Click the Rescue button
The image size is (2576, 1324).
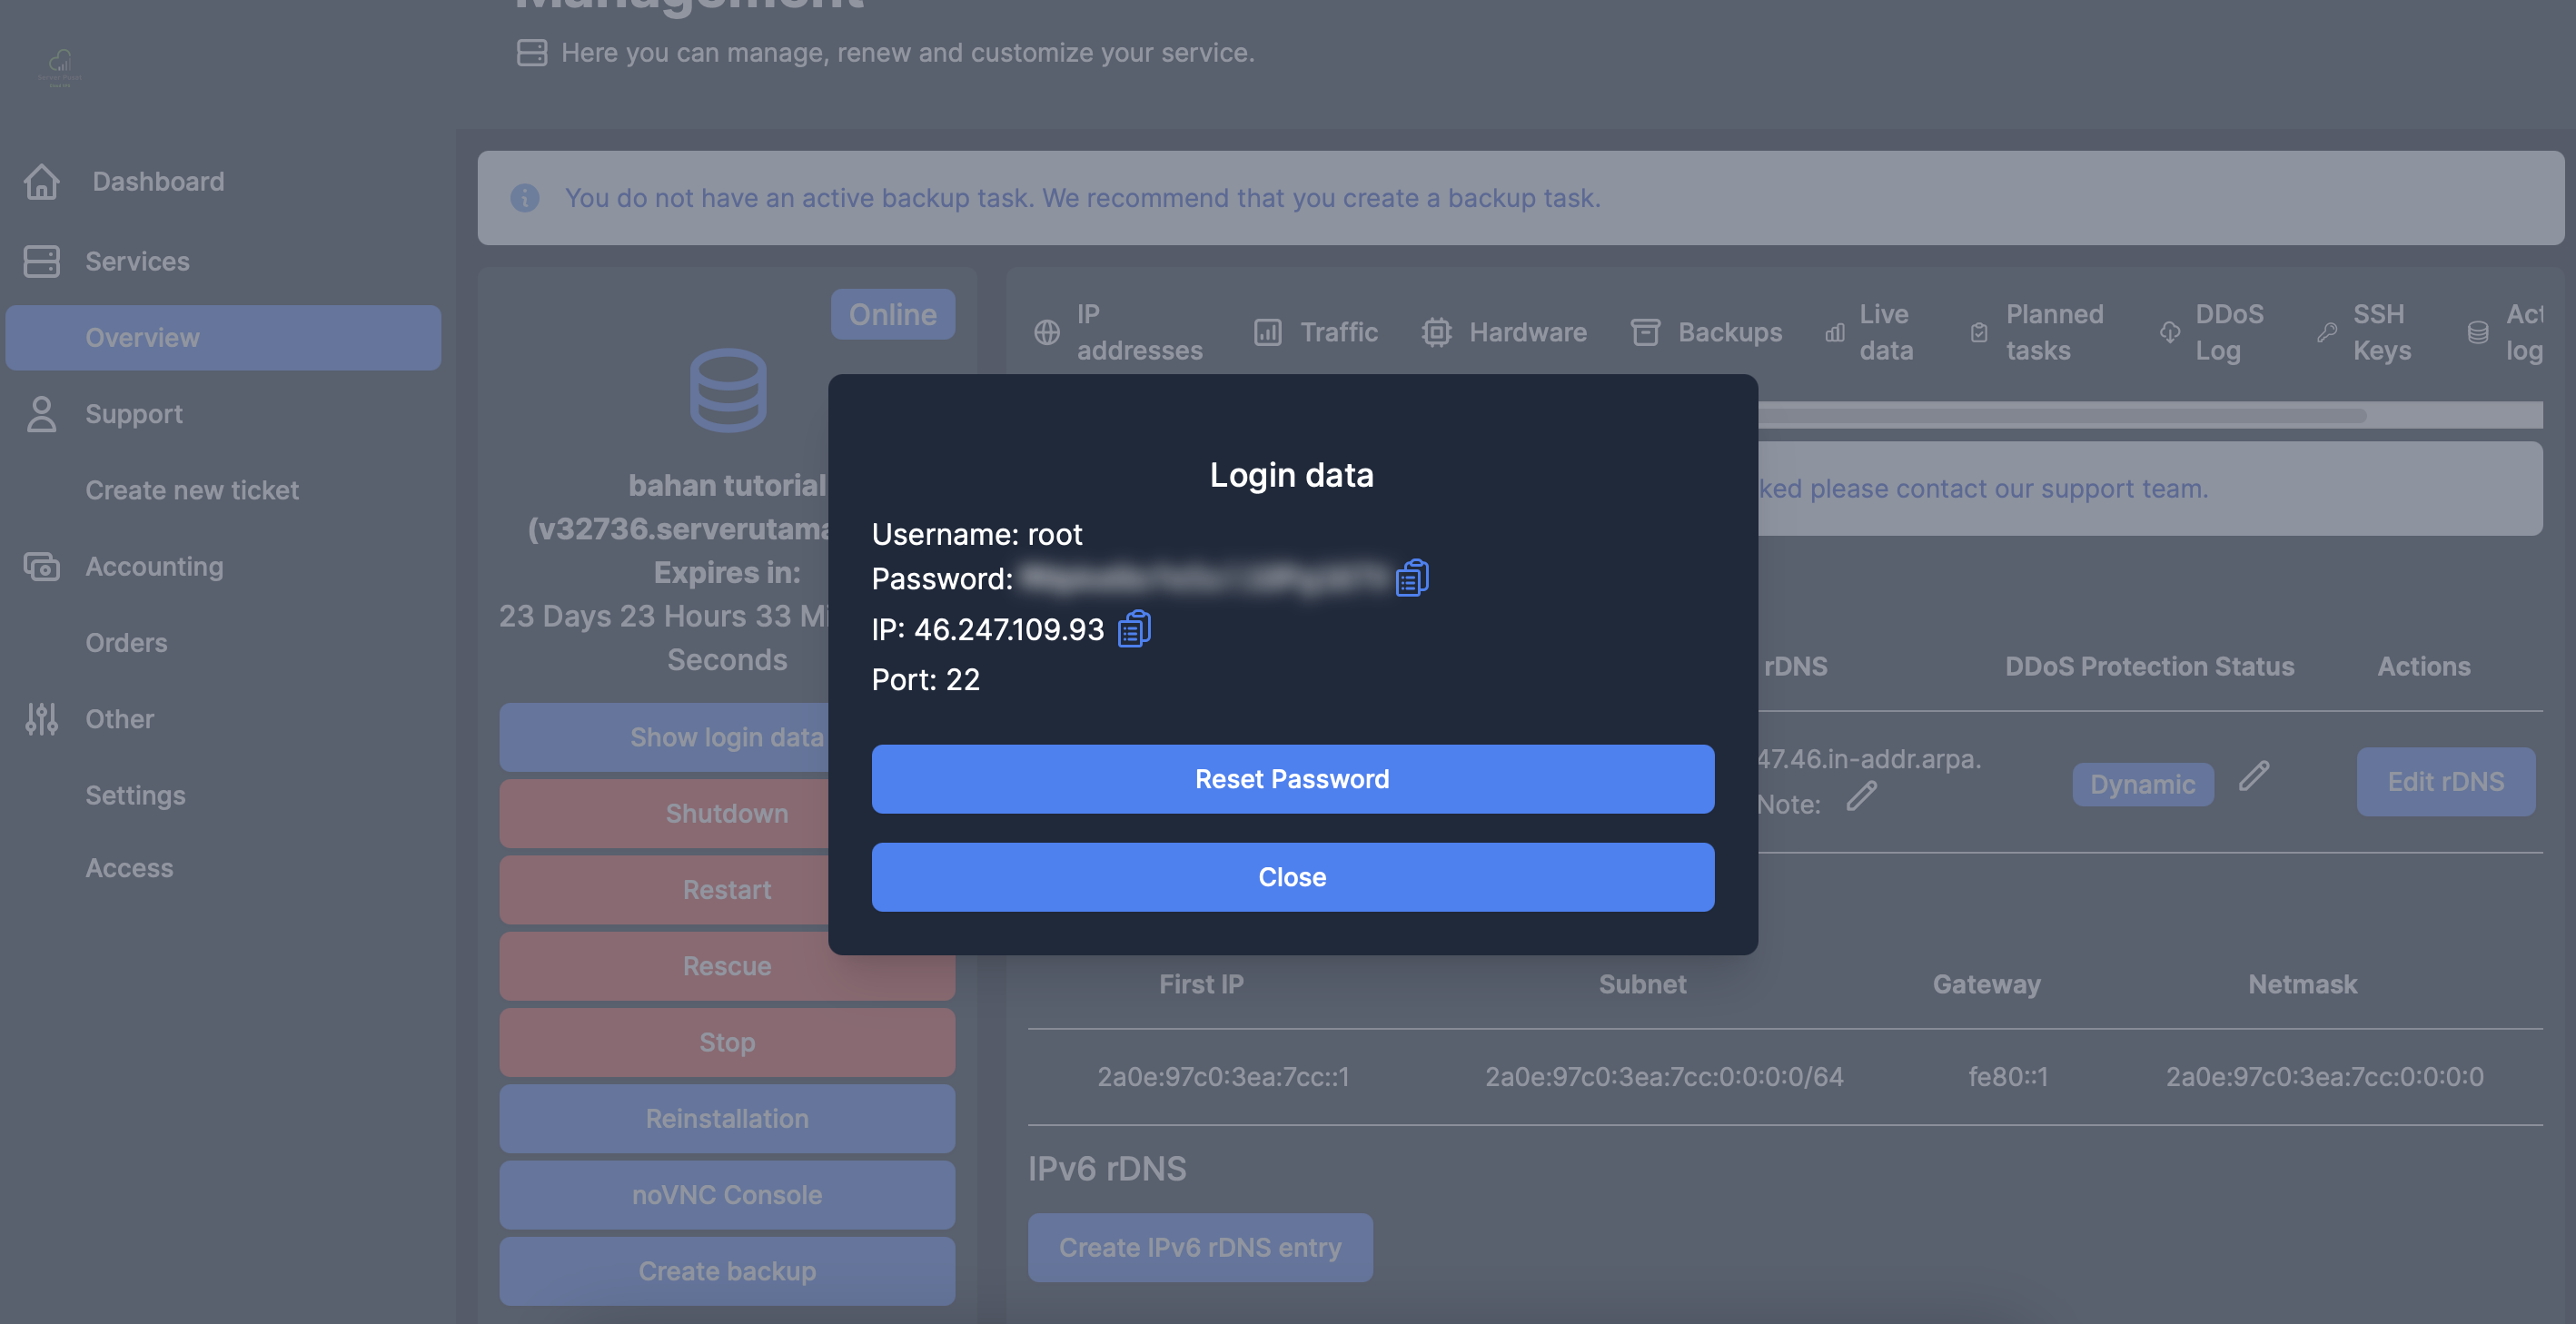click(726, 967)
